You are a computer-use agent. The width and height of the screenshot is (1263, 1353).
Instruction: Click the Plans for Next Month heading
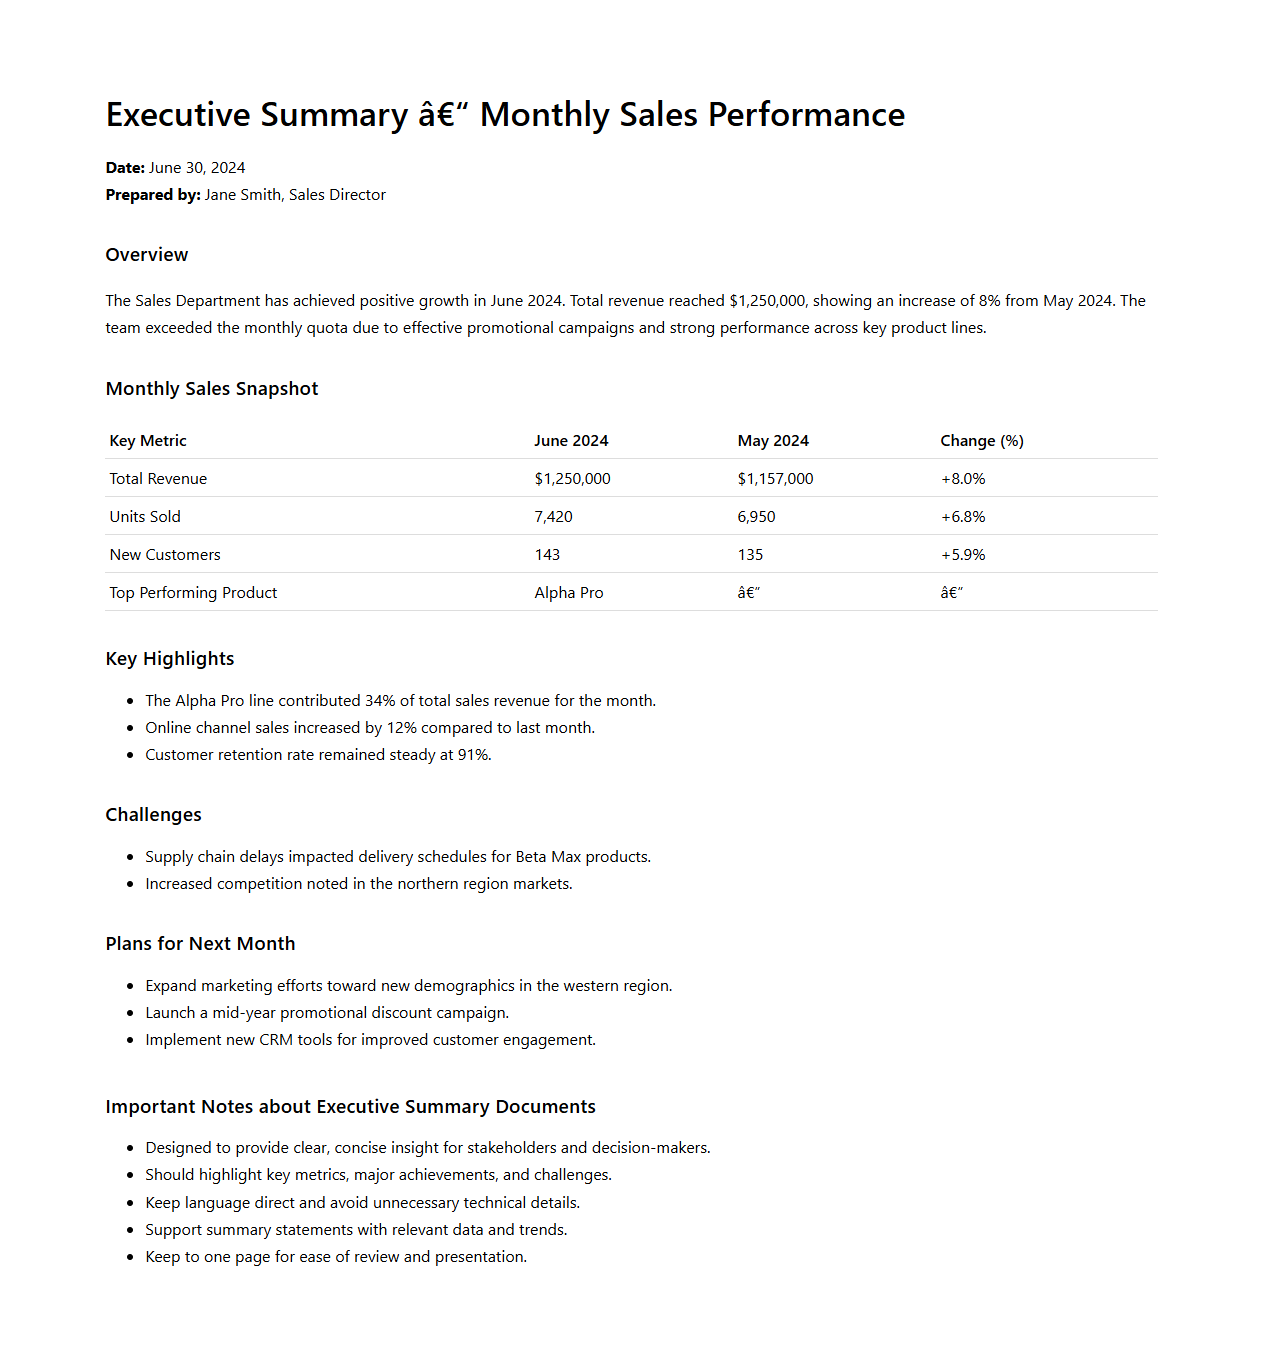pyautogui.click(x=200, y=944)
